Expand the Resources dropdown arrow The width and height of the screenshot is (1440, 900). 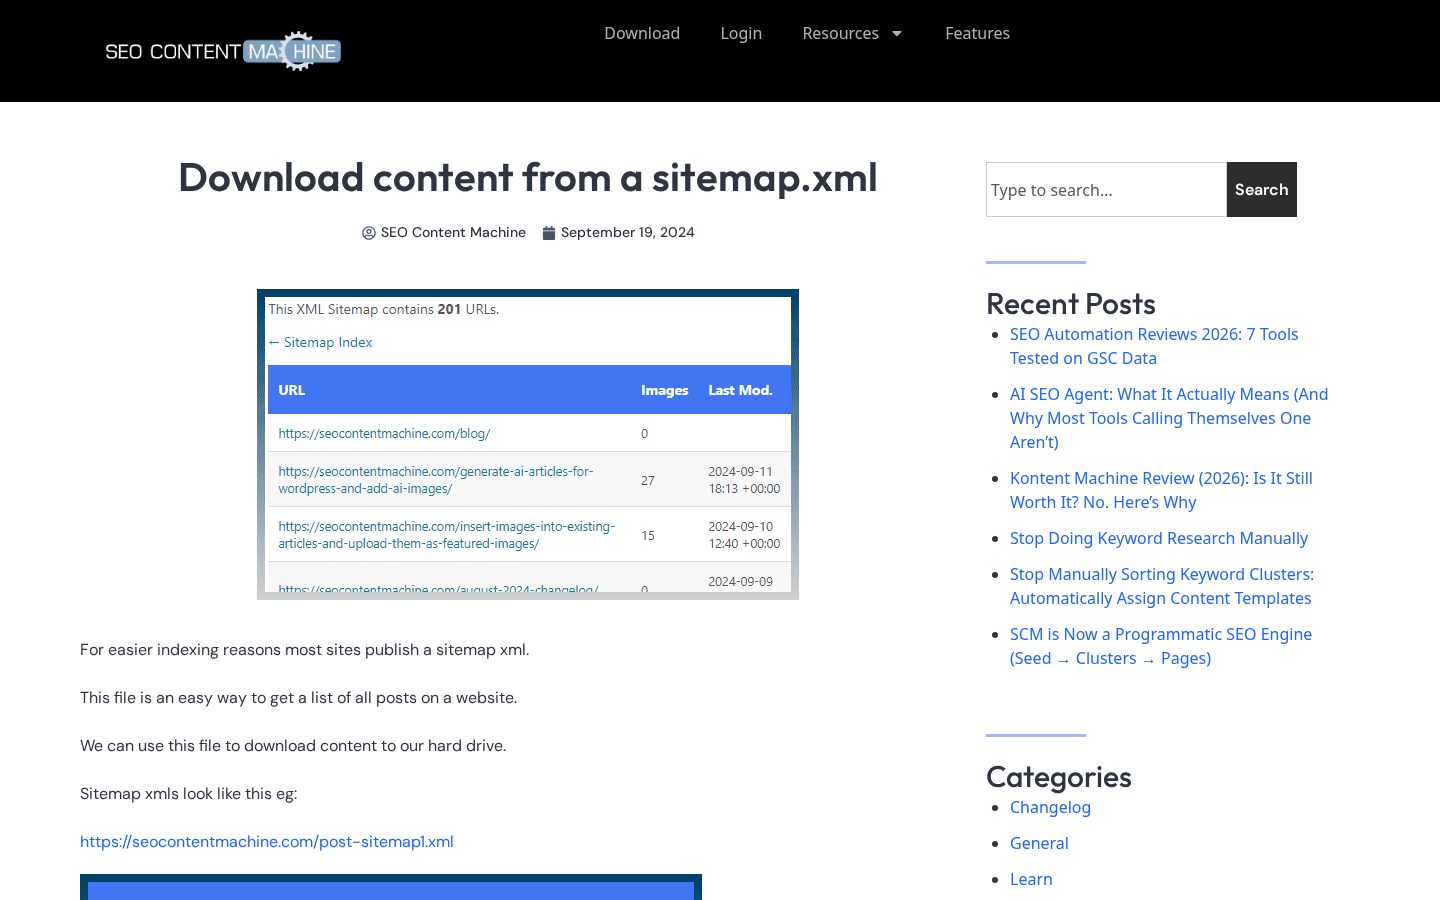(x=897, y=34)
